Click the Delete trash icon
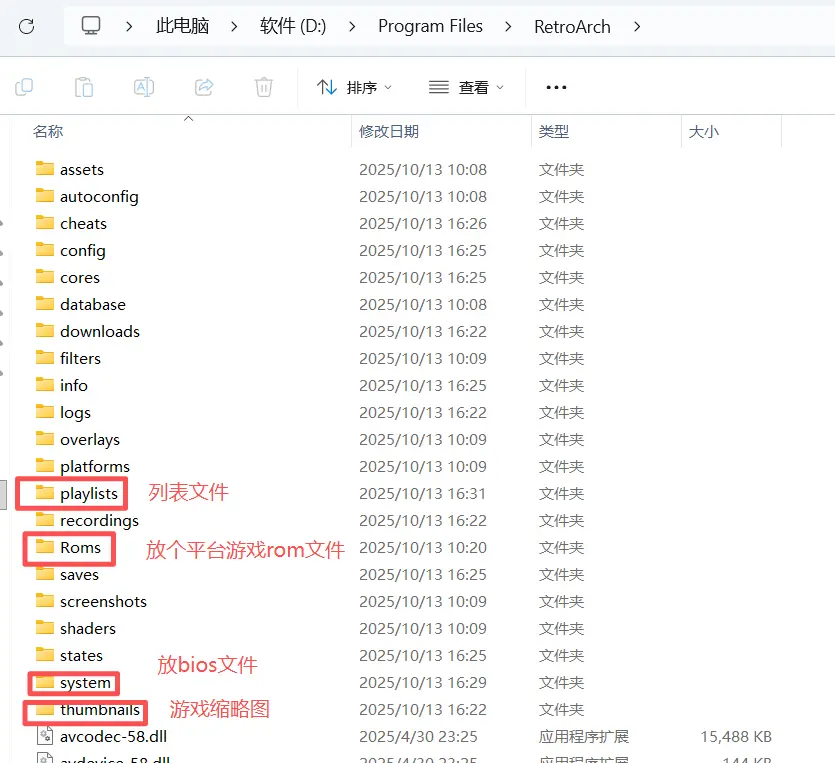Screen dimensions: 835x763 pos(264,87)
